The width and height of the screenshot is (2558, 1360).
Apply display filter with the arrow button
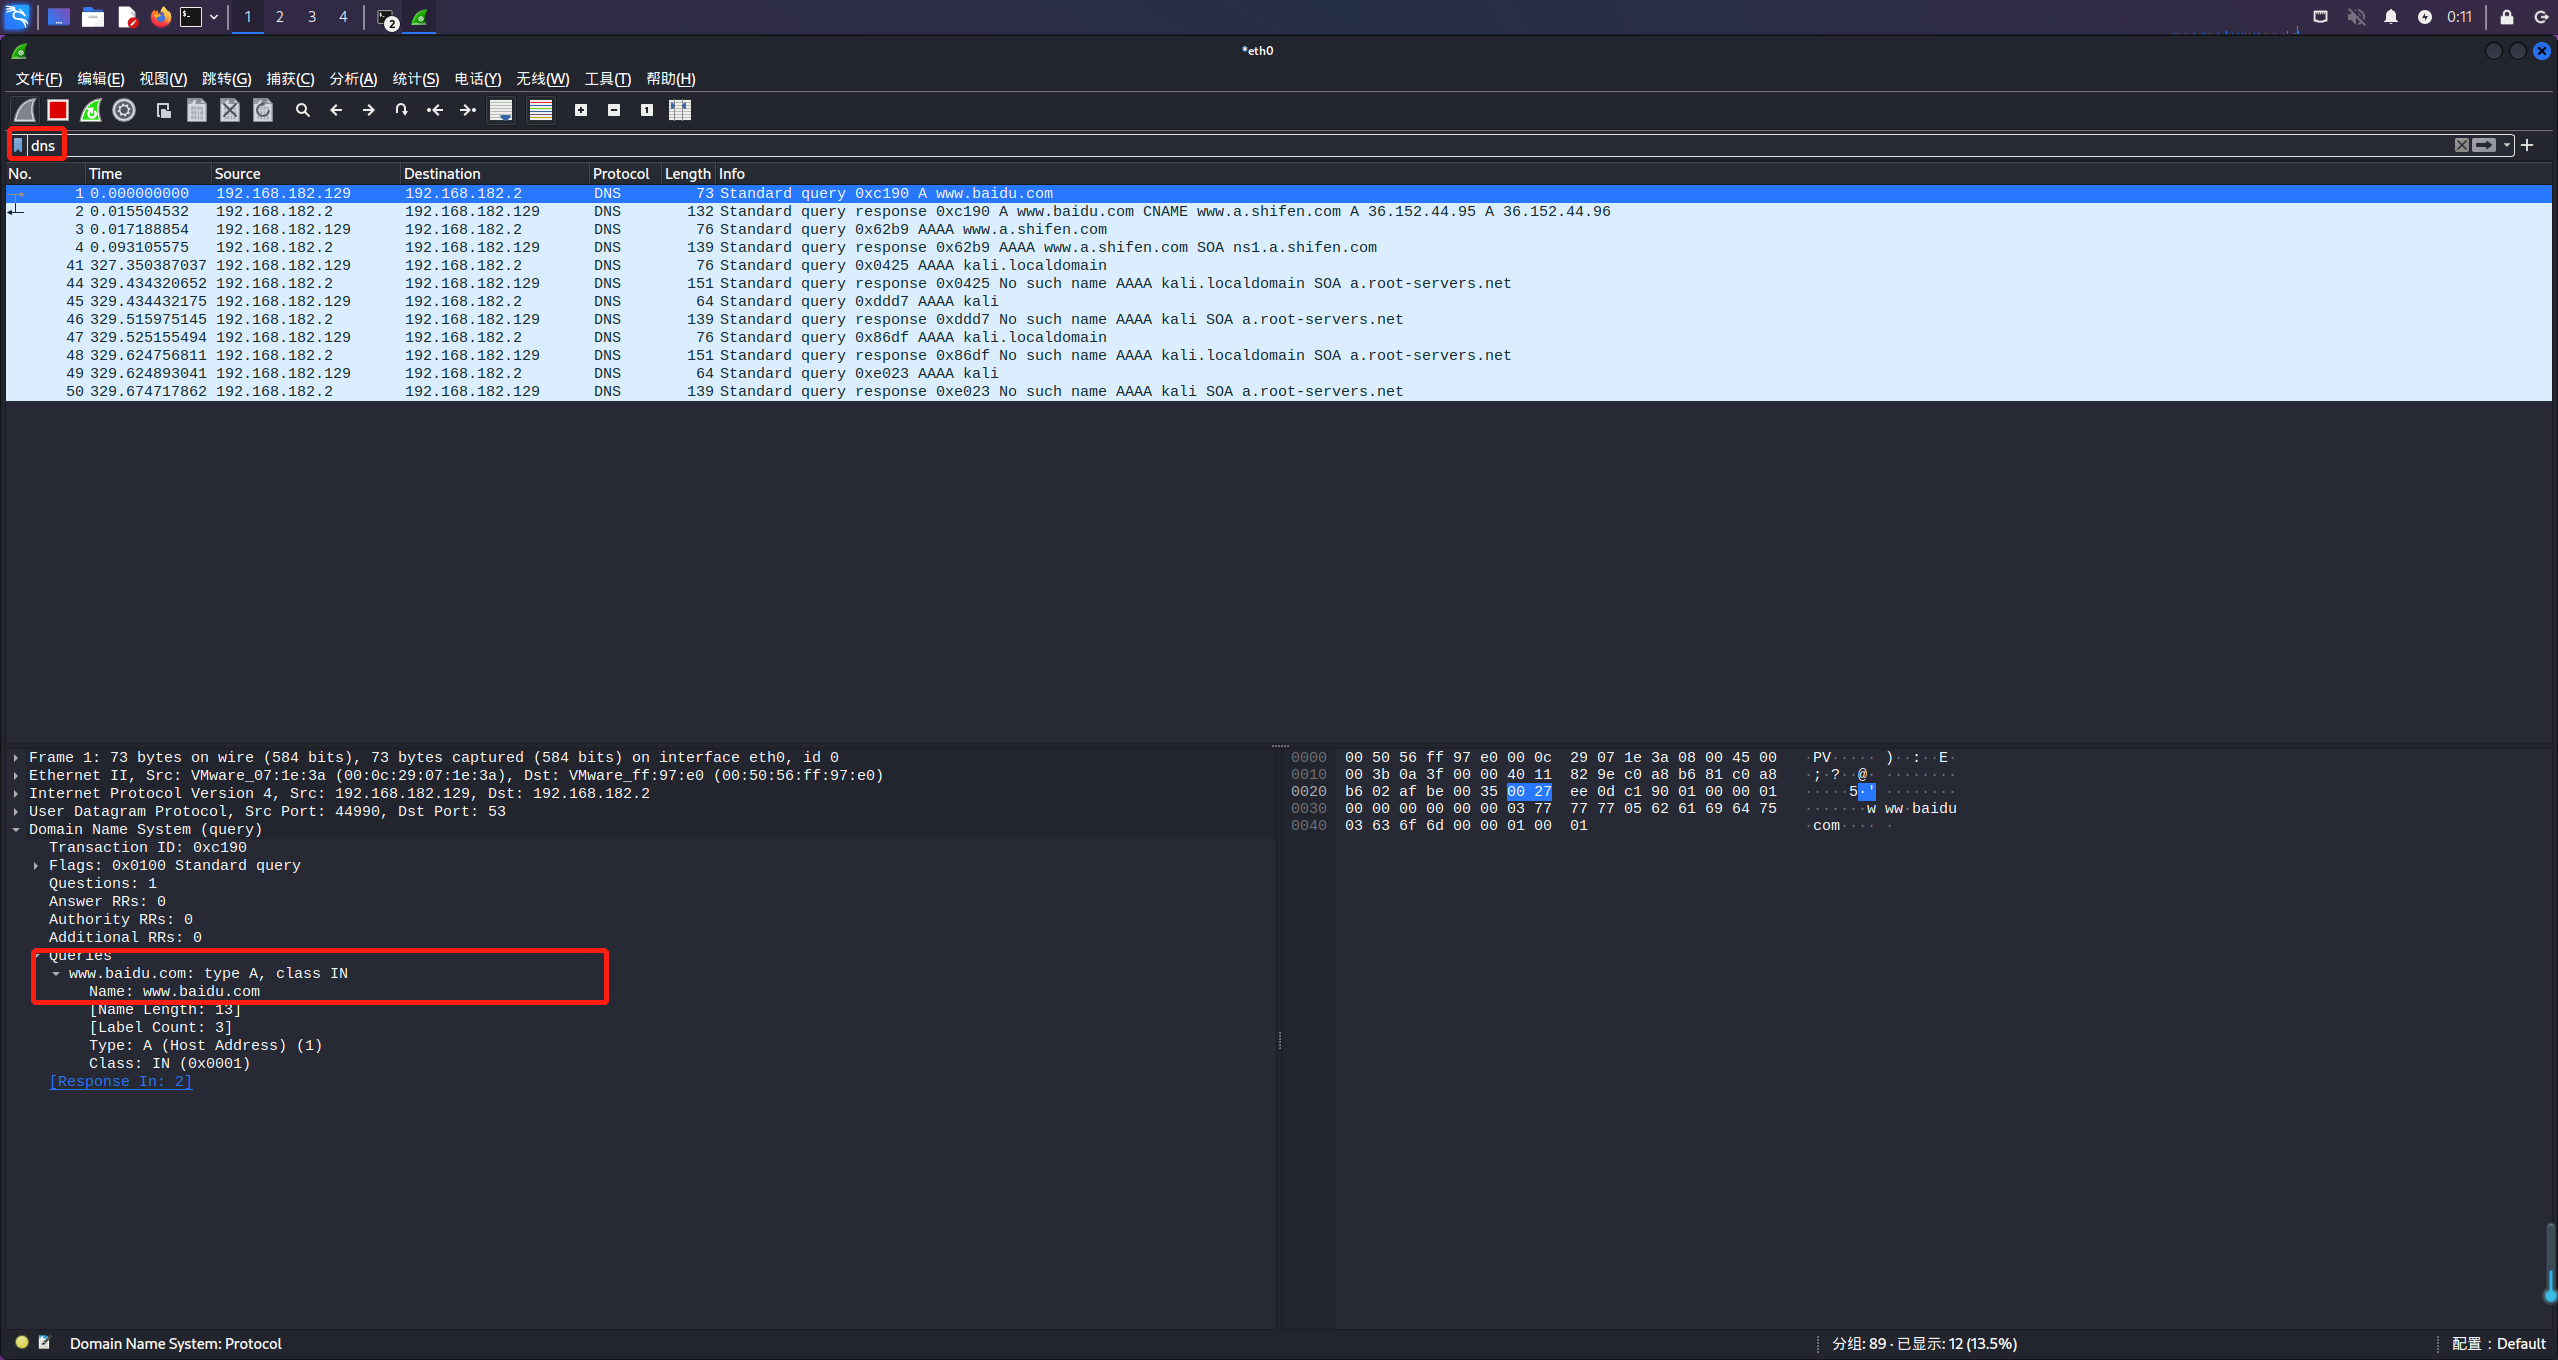tap(2484, 145)
